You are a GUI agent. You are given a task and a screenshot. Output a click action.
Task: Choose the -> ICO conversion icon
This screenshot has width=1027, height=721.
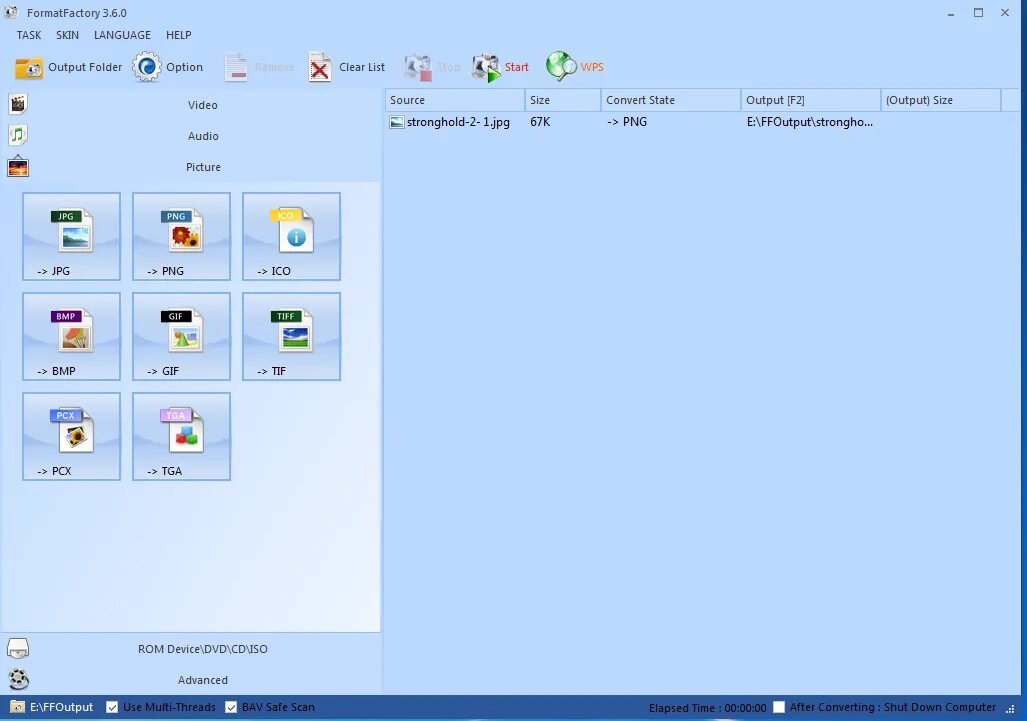pos(291,236)
